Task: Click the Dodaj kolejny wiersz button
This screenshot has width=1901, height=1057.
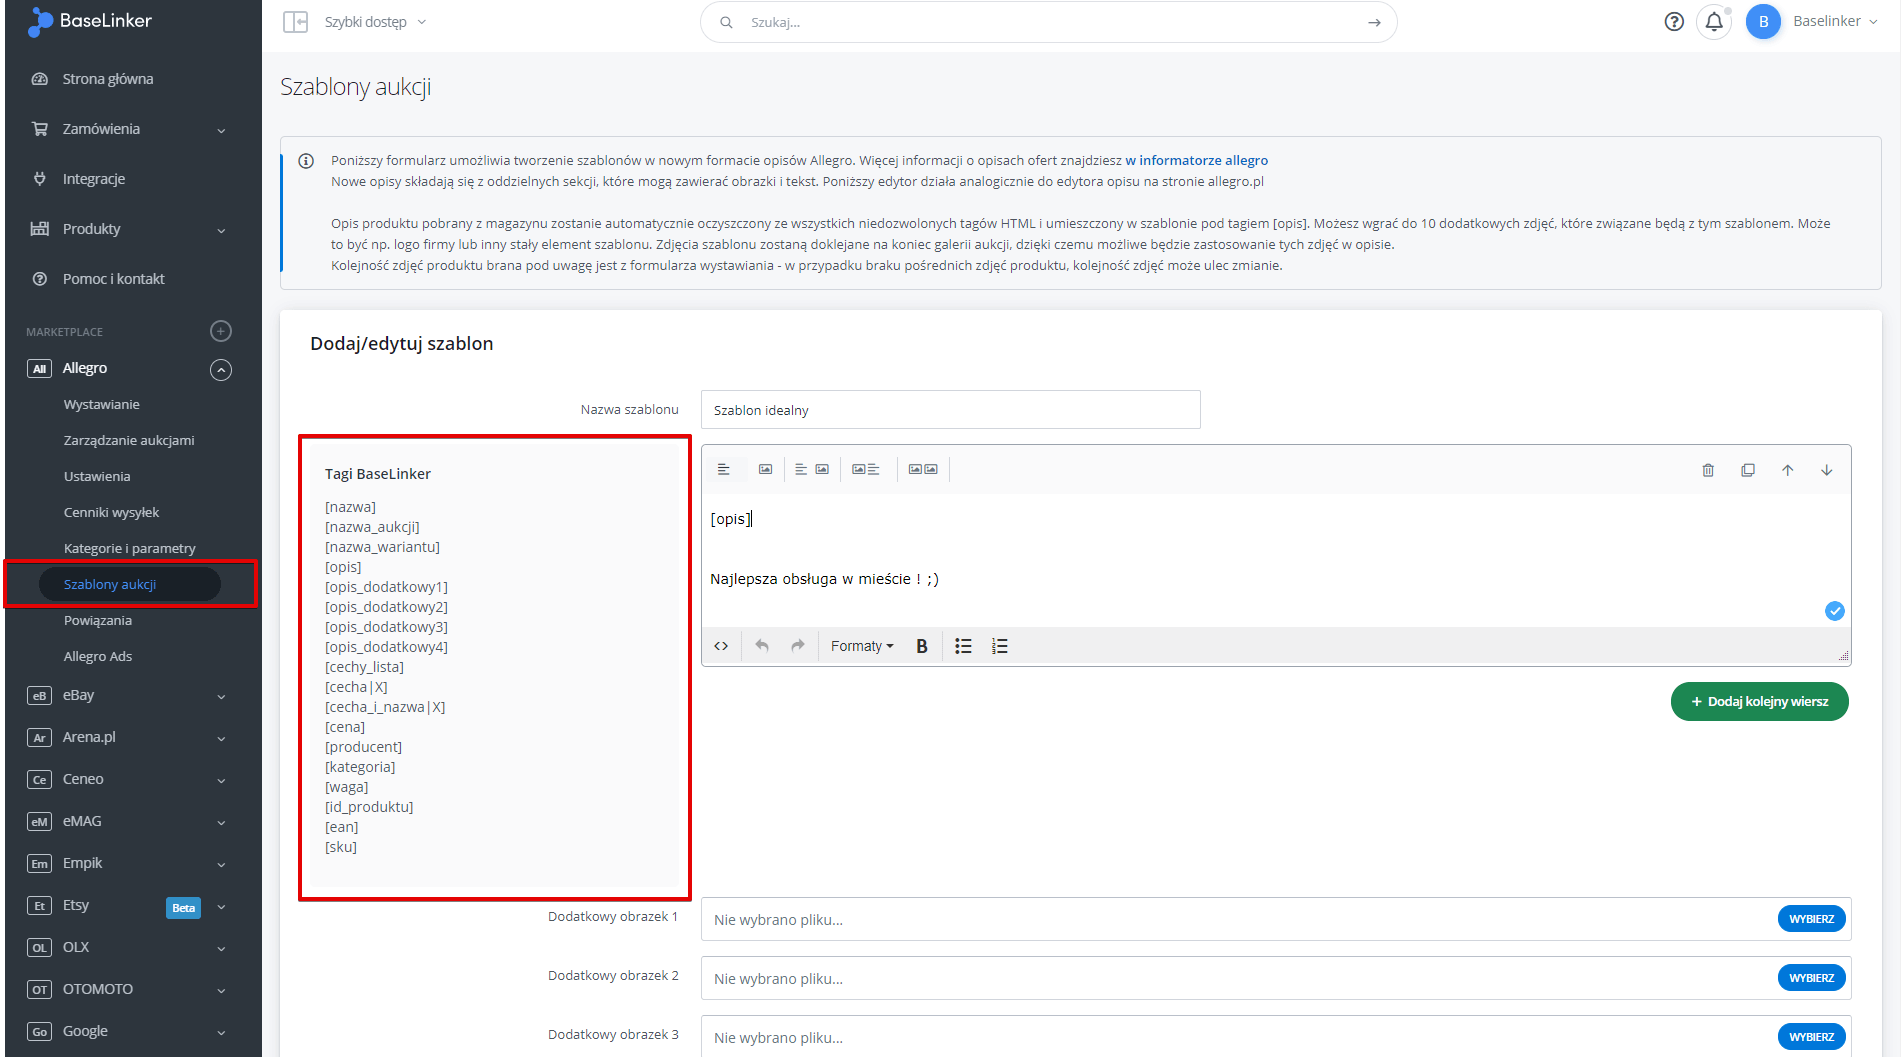Action: point(1759,701)
